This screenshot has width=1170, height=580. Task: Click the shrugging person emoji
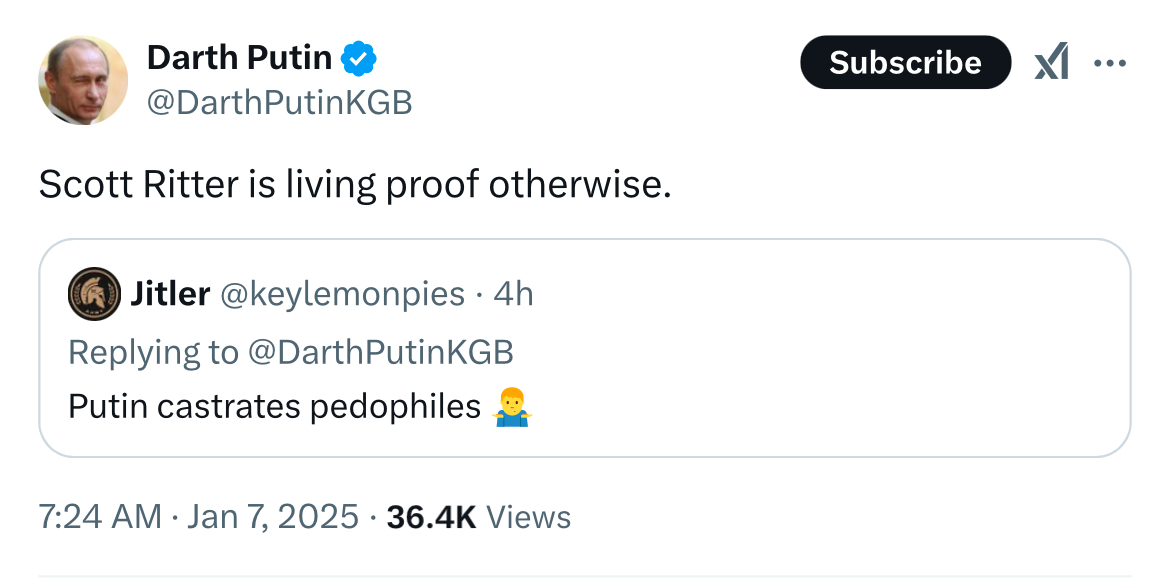pyautogui.click(x=513, y=407)
